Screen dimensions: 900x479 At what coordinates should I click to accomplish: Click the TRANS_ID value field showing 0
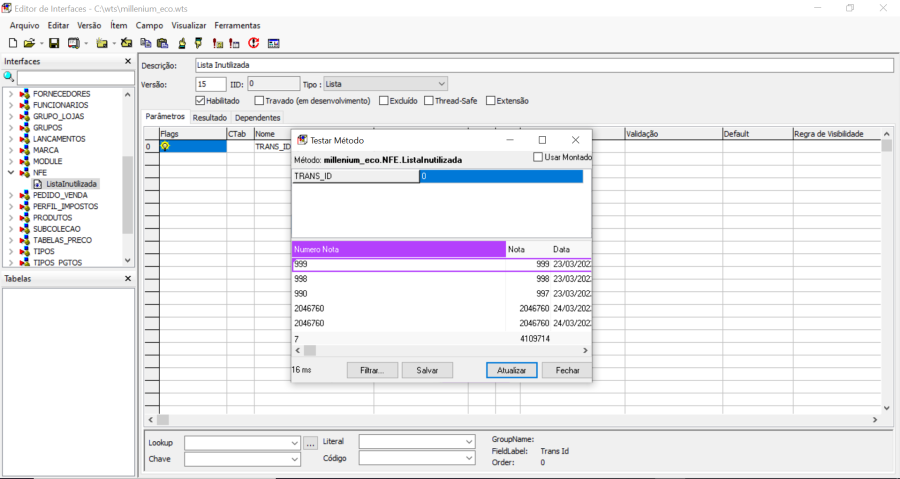[501, 176]
